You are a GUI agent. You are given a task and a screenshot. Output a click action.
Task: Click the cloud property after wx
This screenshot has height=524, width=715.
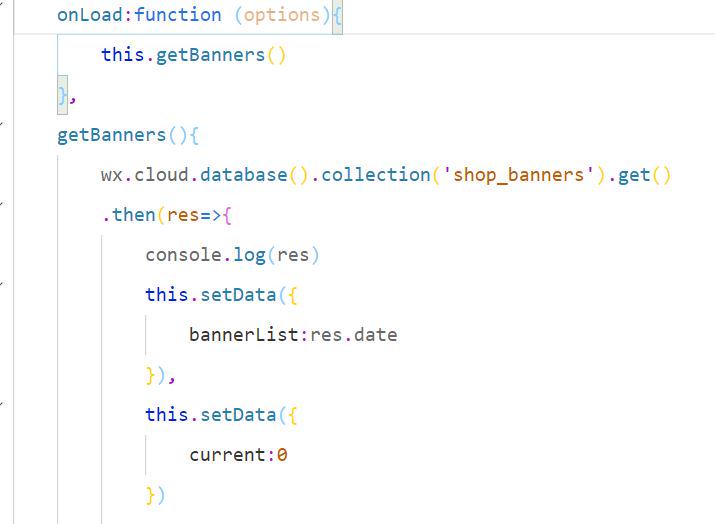click(x=161, y=175)
